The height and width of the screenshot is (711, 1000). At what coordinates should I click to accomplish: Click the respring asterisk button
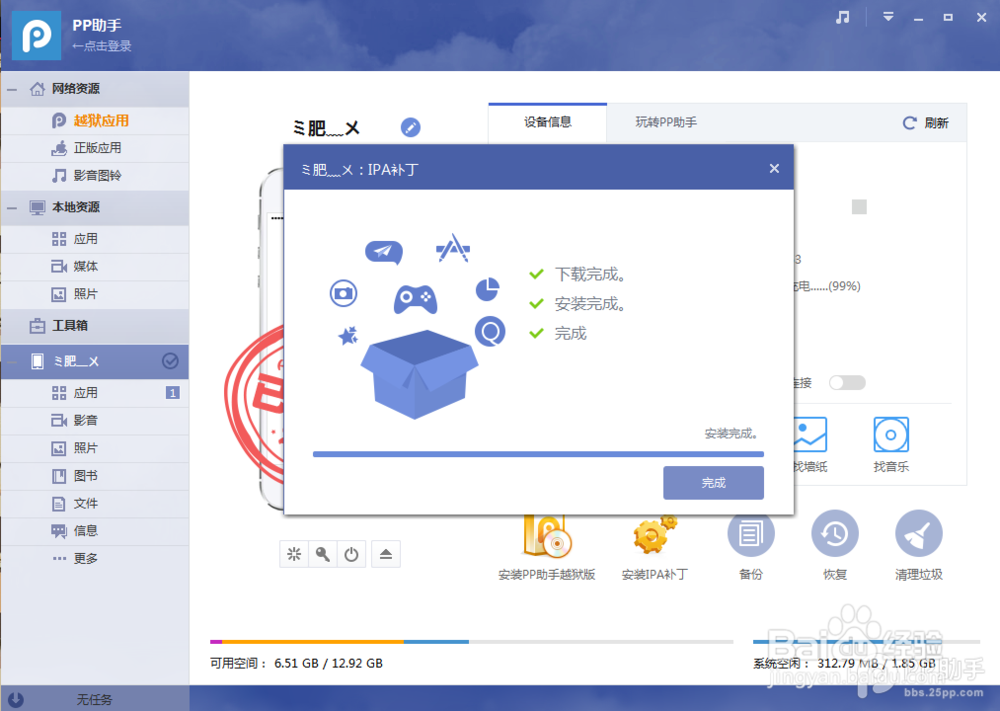coord(294,554)
